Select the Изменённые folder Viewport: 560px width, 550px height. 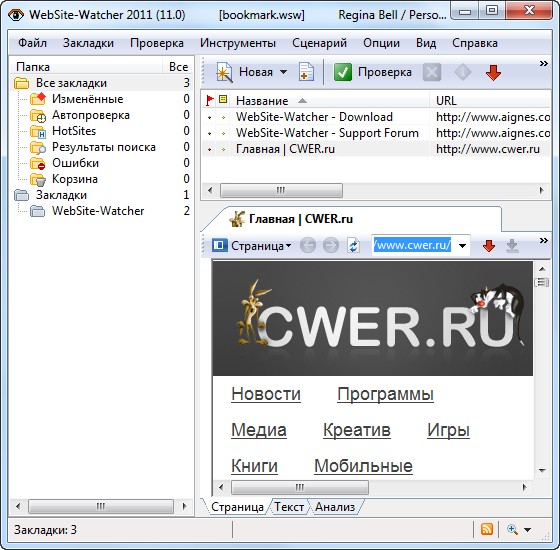(x=88, y=99)
